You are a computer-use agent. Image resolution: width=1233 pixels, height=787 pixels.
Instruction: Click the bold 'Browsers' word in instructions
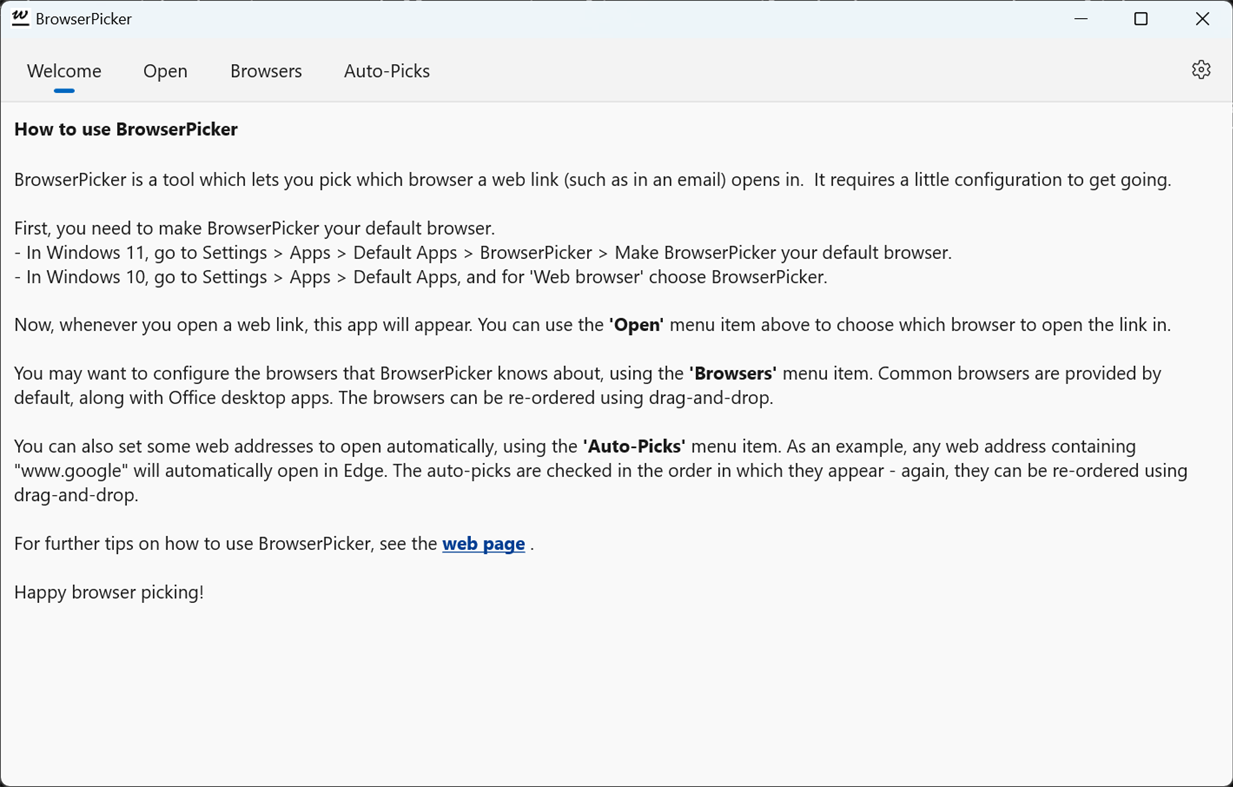coord(733,374)
